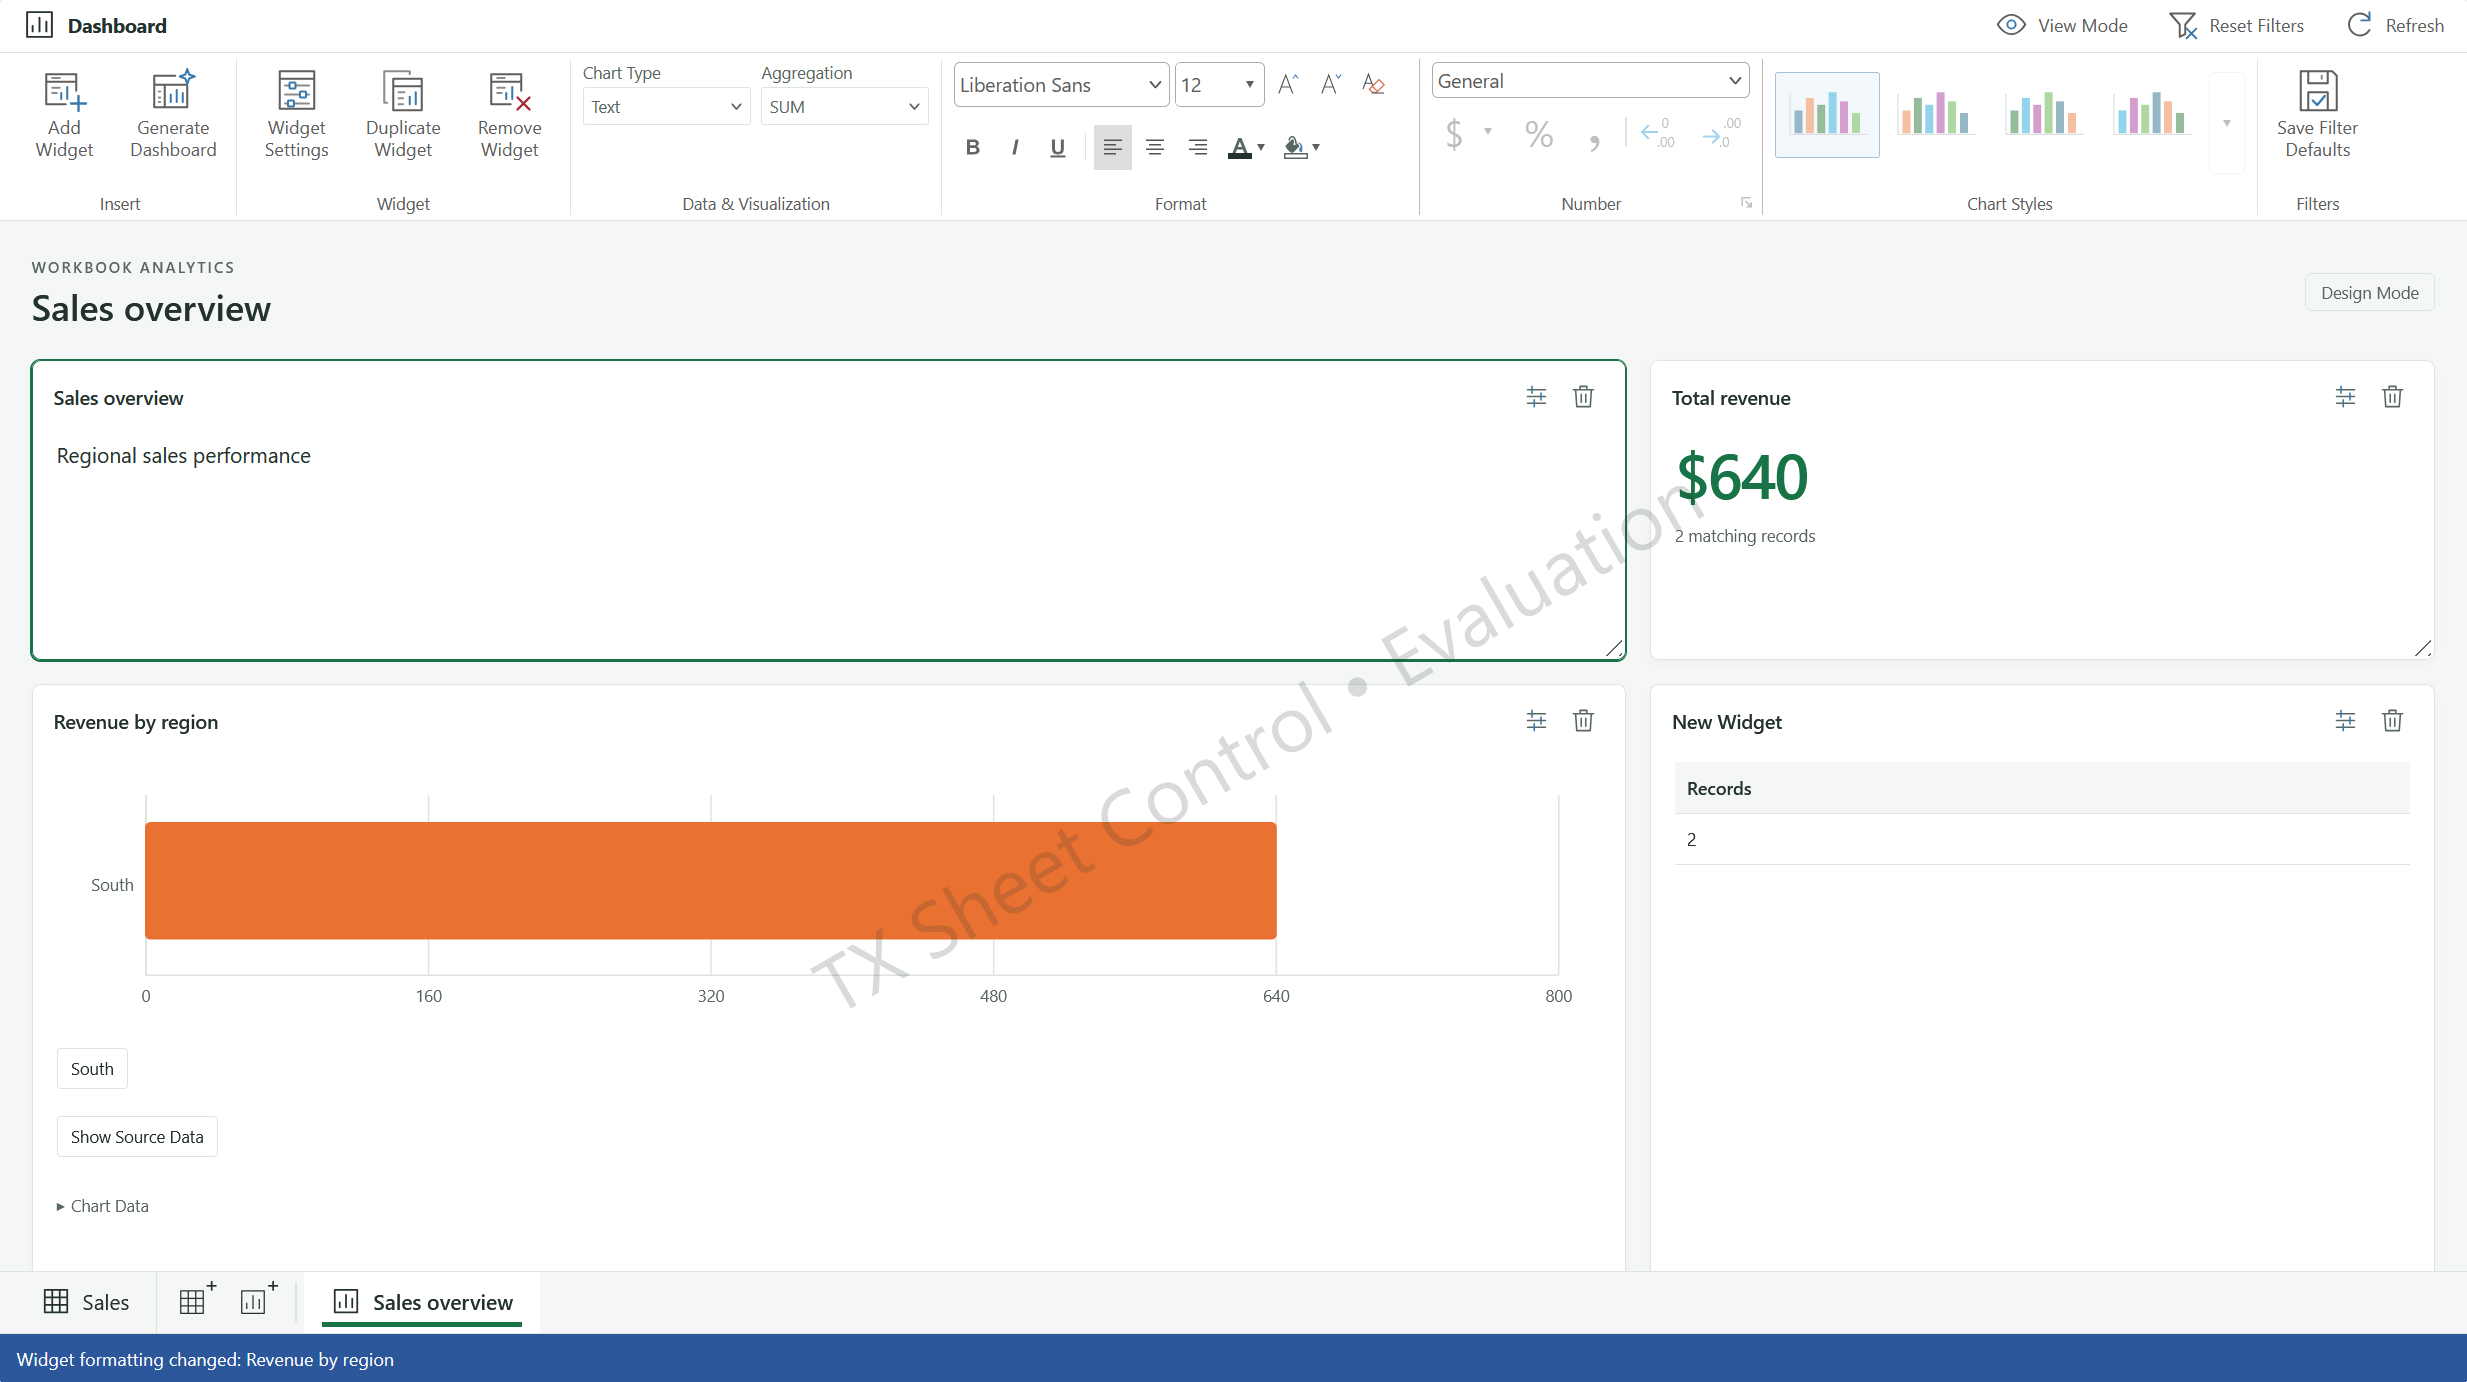Open the General number format dropdown
Screen dimensions: 2467x1382
pos(1590,81)
